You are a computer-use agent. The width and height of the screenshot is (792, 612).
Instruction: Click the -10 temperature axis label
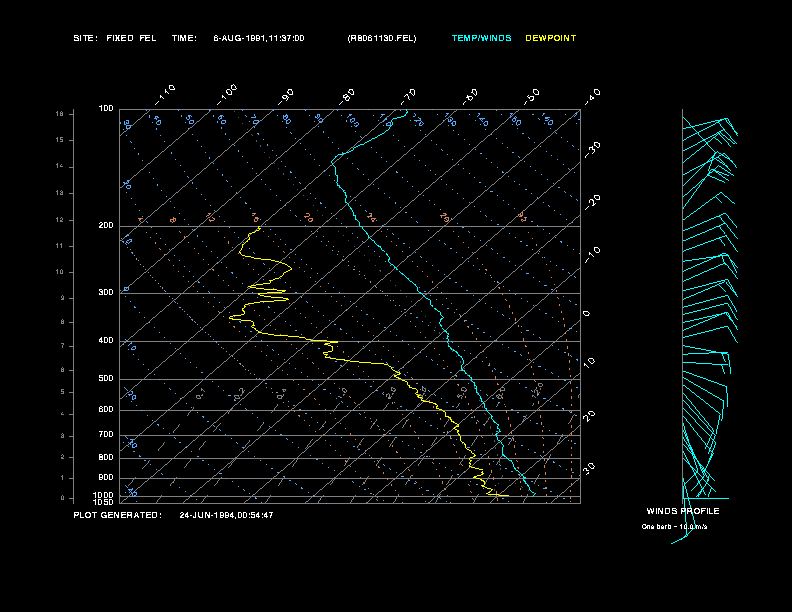click(593, 255)
